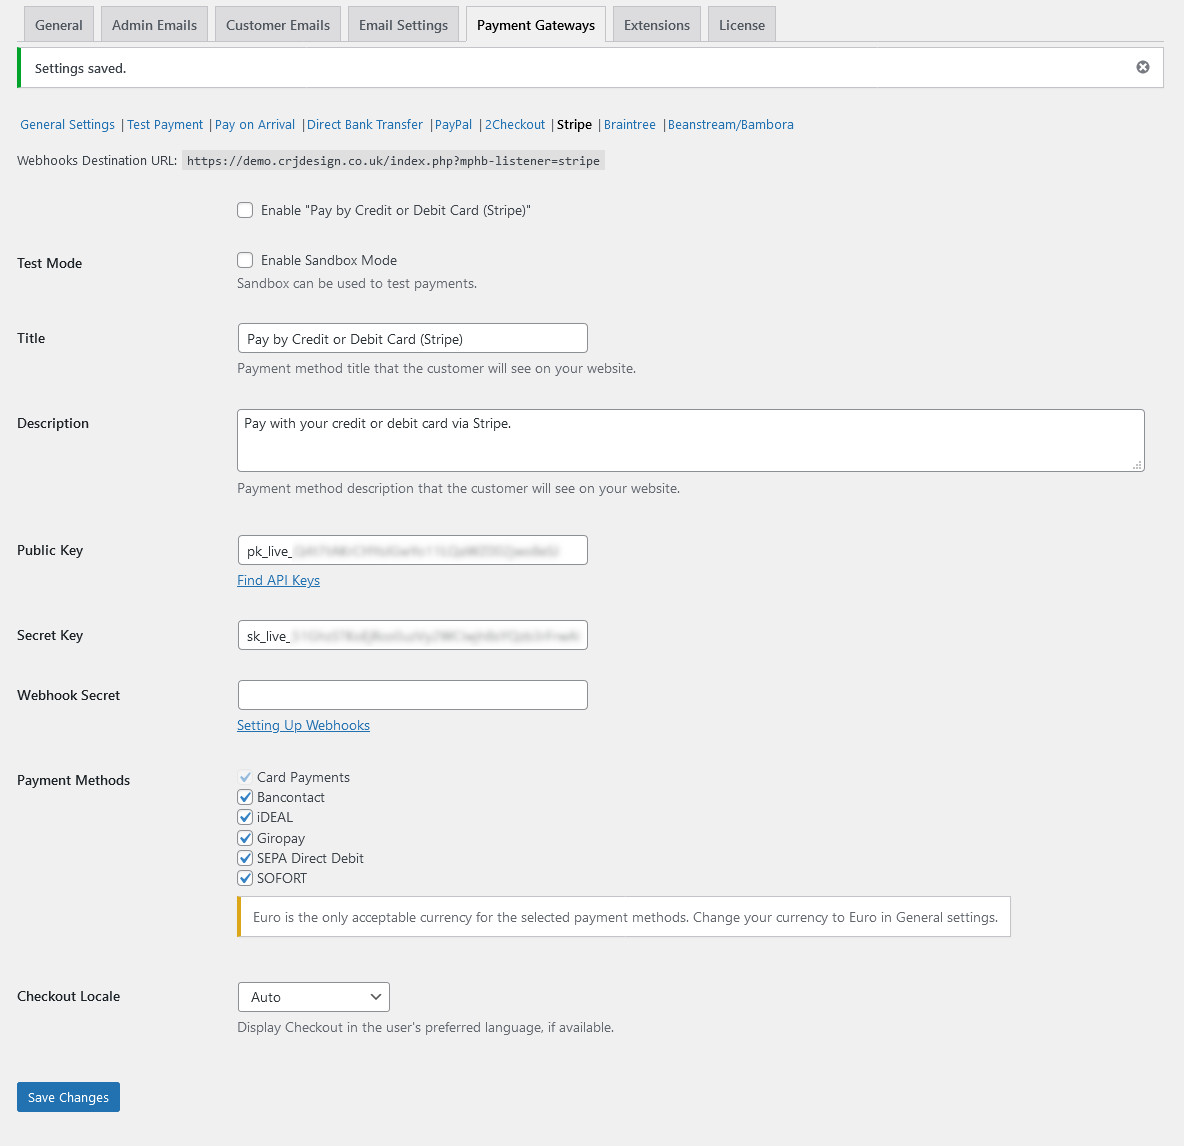Uncheck the iDEAL payment method
The height and width of the screenshot is (1146, 1184).
click(x=245, y=817)
